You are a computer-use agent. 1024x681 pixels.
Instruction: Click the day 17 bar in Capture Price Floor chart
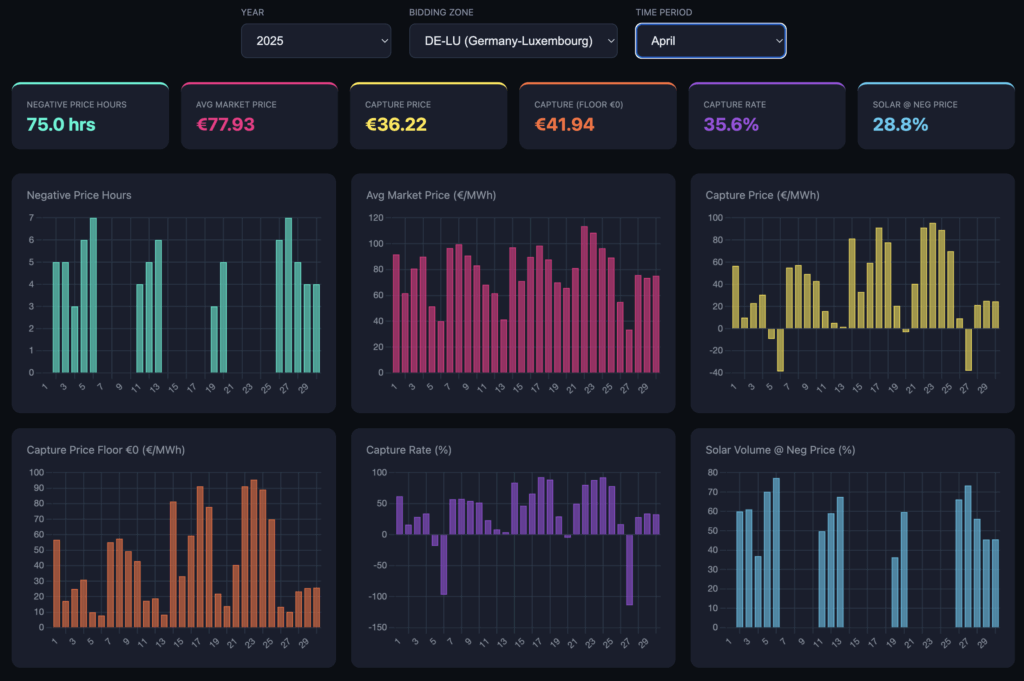(x=200, y=557)
